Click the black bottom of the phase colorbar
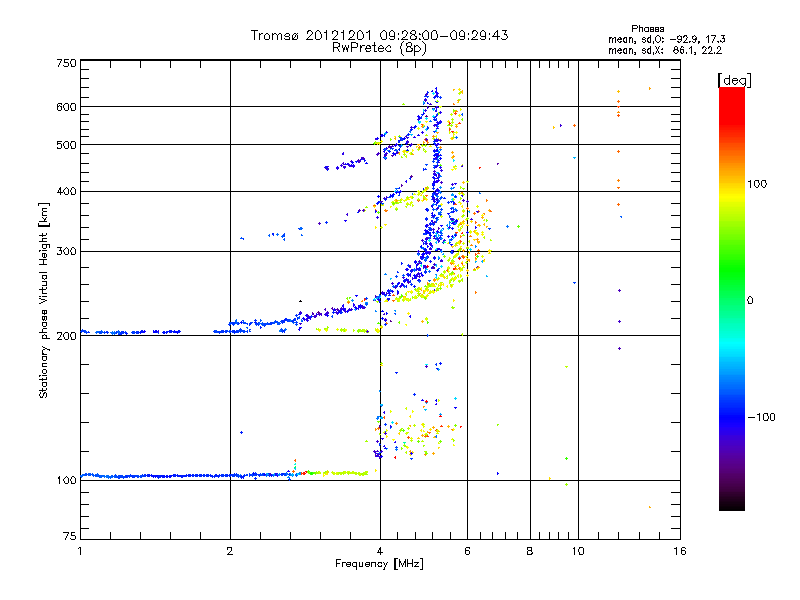This screenshot has width=800, height=600. [732, 503]
